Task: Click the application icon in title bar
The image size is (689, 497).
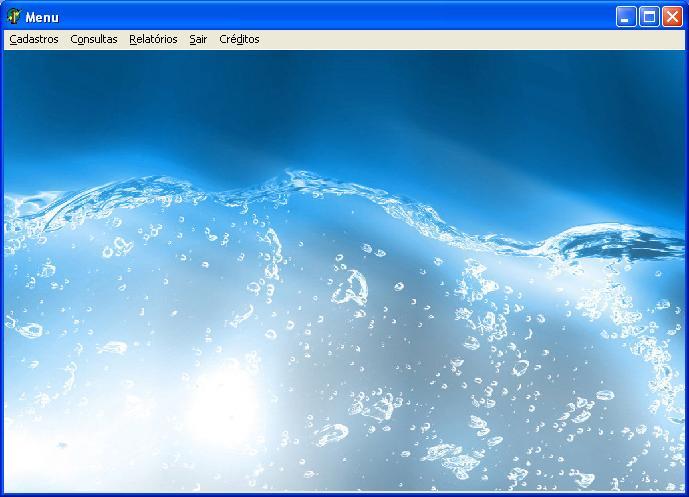Action: (14, 17)
